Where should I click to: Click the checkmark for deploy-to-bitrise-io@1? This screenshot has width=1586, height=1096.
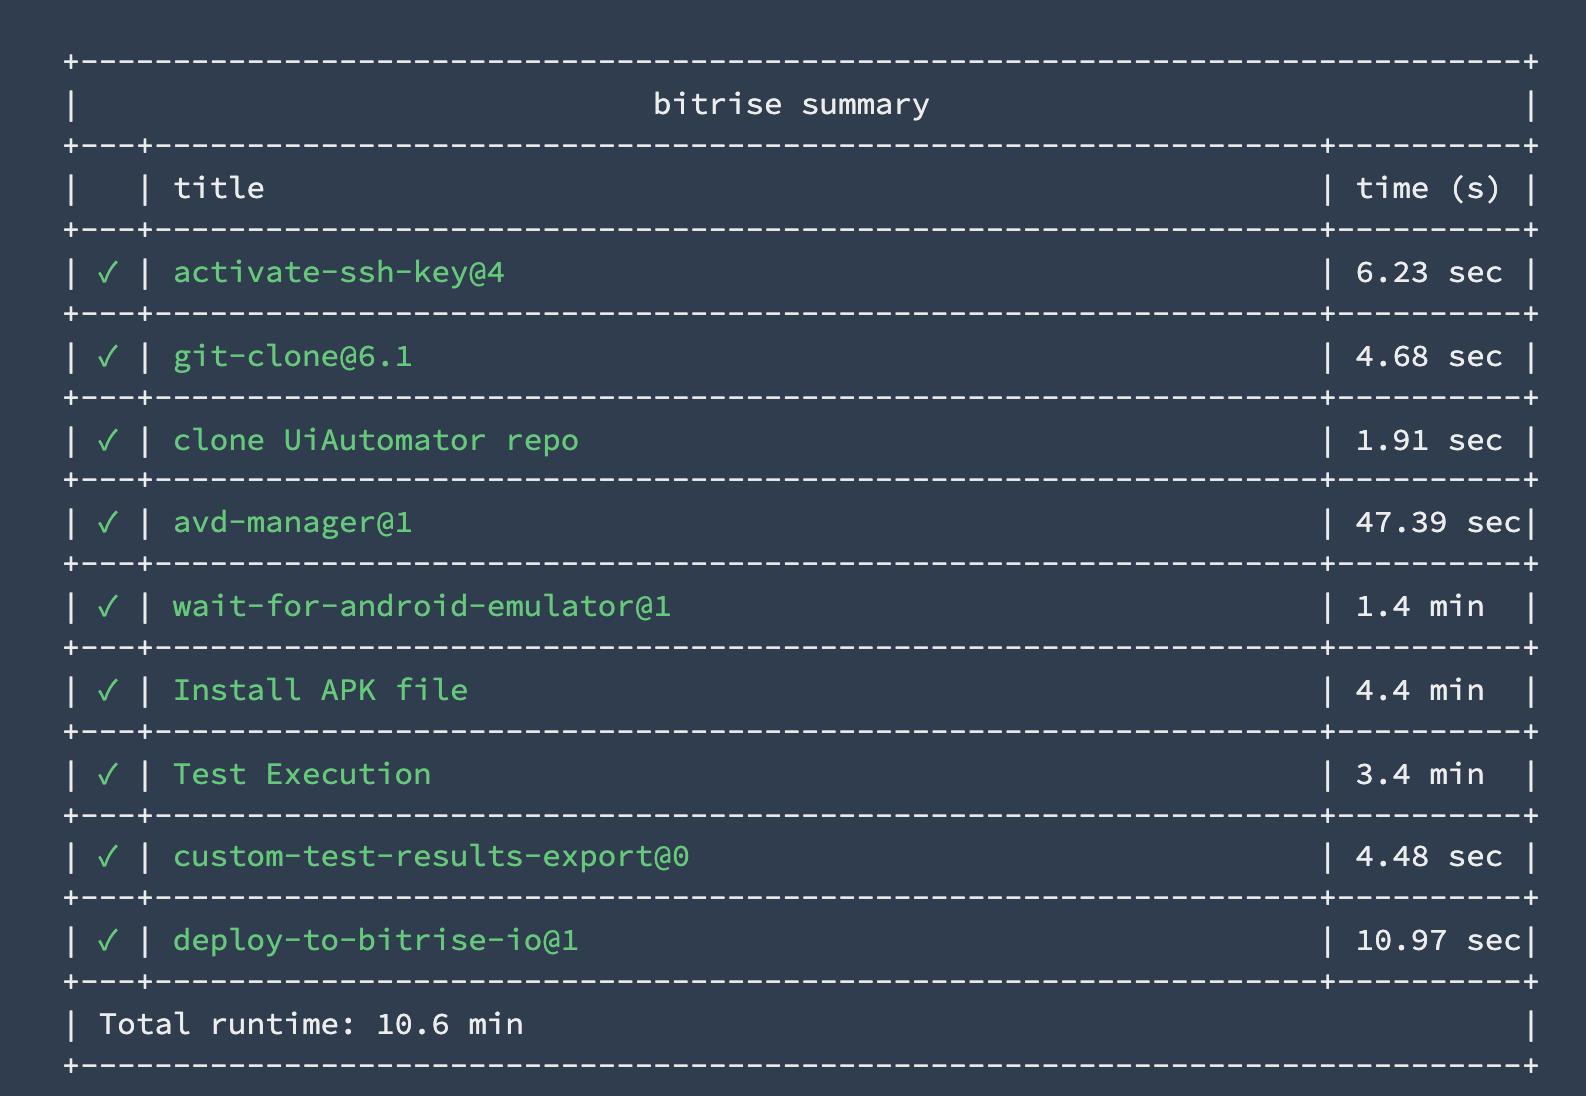(x=108, y=940)
